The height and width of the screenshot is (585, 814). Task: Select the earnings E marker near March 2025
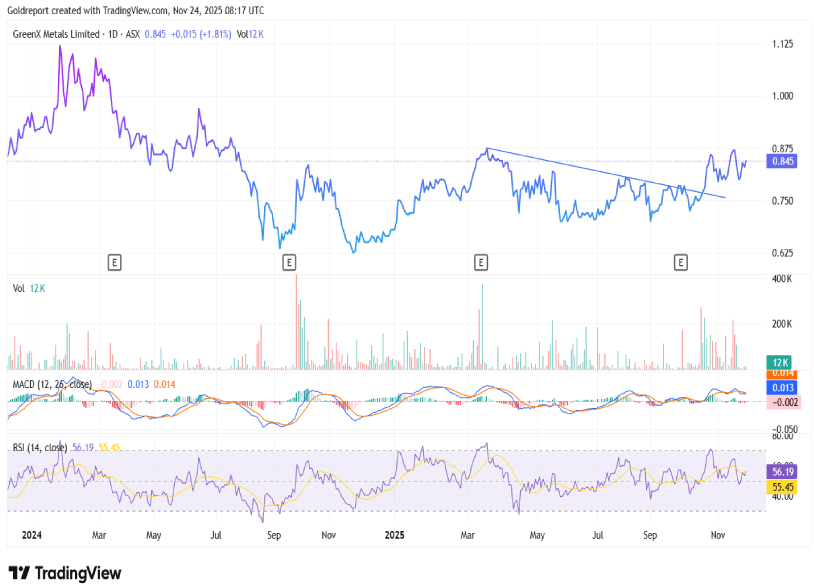(481, 262)
